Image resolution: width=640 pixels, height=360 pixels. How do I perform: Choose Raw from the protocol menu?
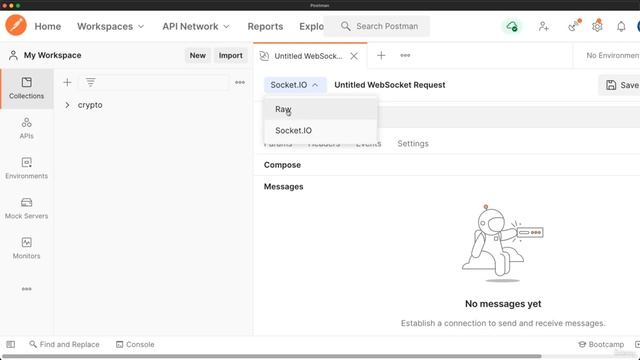coord(321,109)
